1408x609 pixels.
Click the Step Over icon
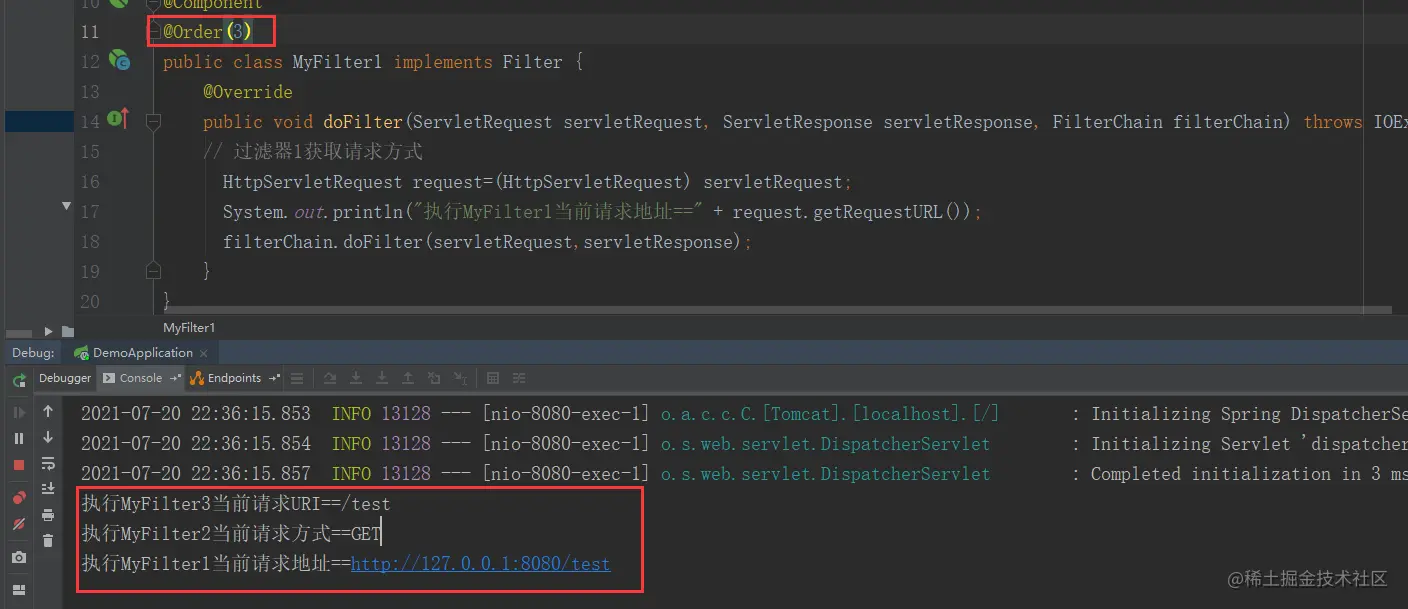tap(330, 379)
